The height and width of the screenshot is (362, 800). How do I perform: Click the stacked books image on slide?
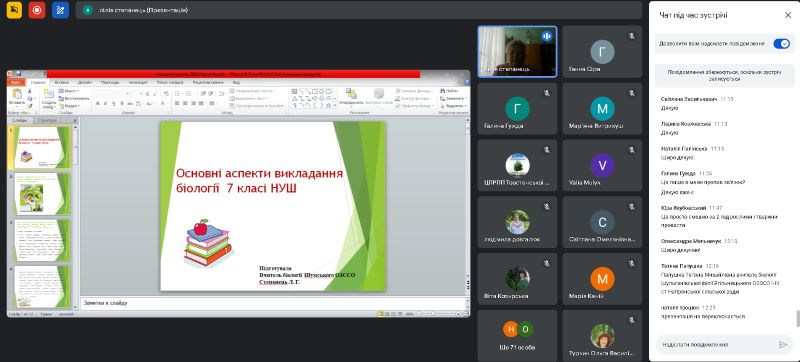click(208, 243)
